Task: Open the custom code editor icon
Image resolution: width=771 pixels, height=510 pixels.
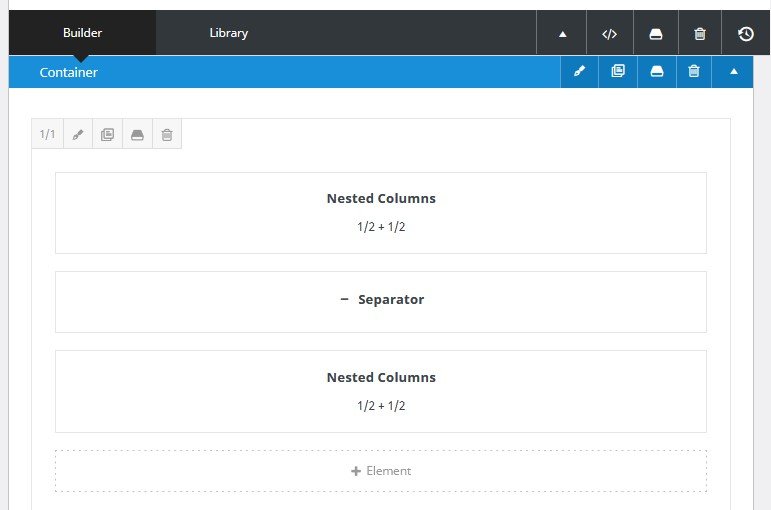Action: 609,33
